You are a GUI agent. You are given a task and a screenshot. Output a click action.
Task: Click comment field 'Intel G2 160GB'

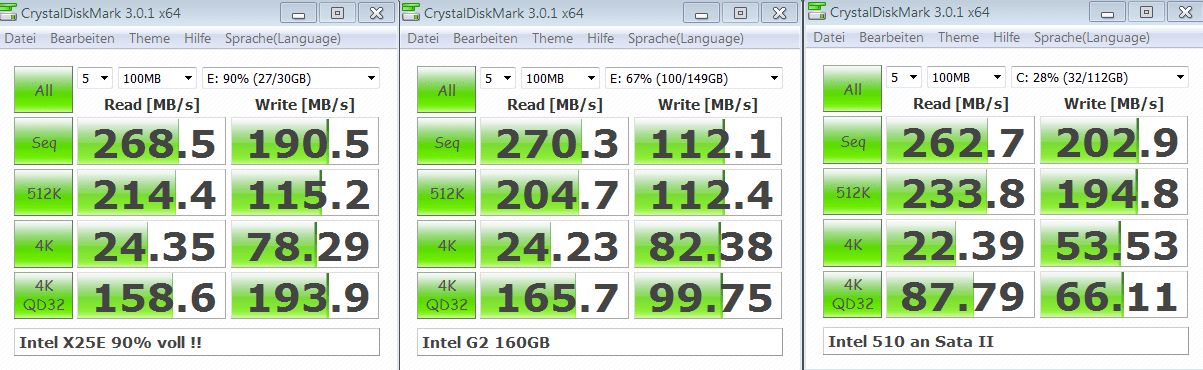[x=601, y=342]
